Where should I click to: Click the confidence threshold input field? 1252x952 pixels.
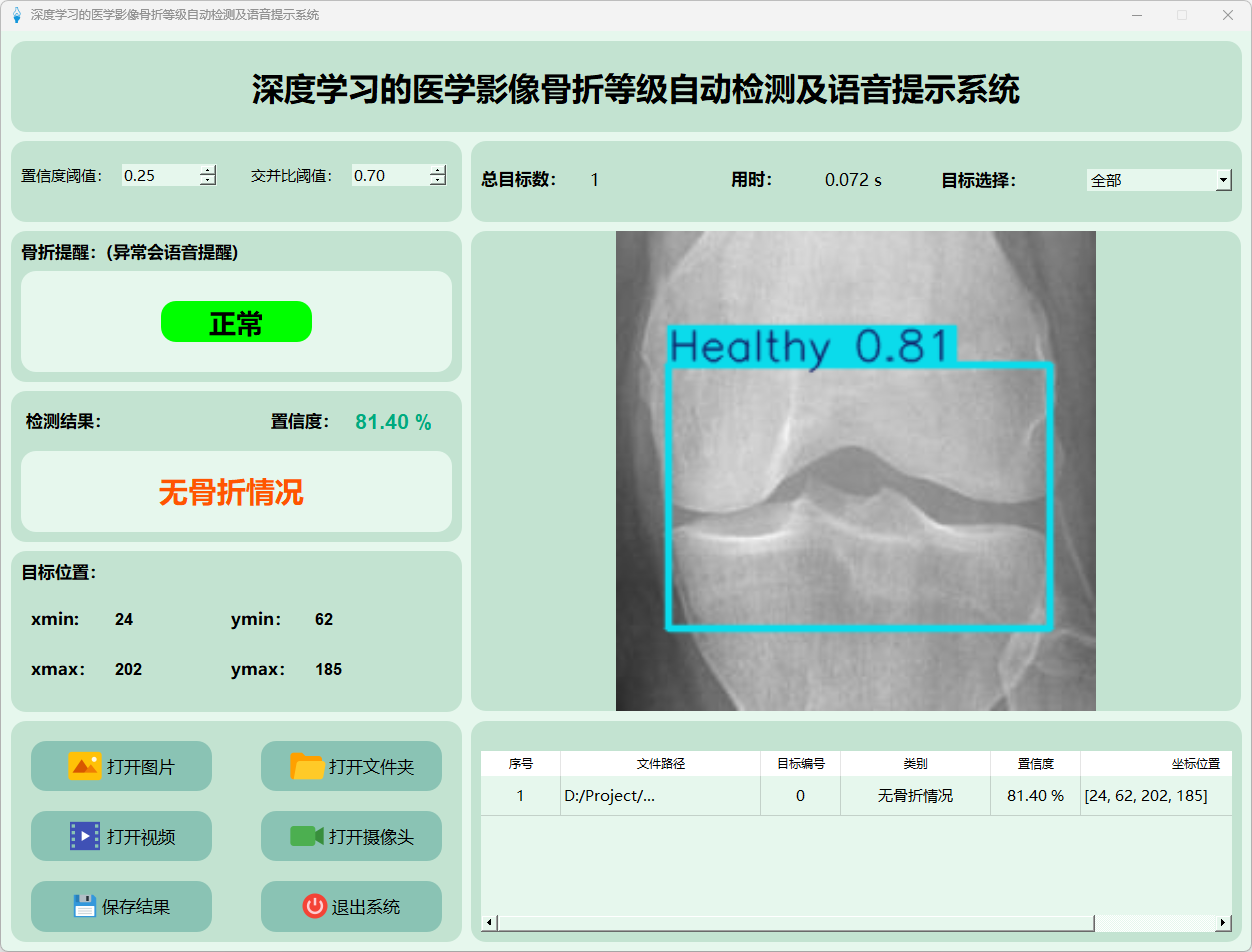[159, 176]
